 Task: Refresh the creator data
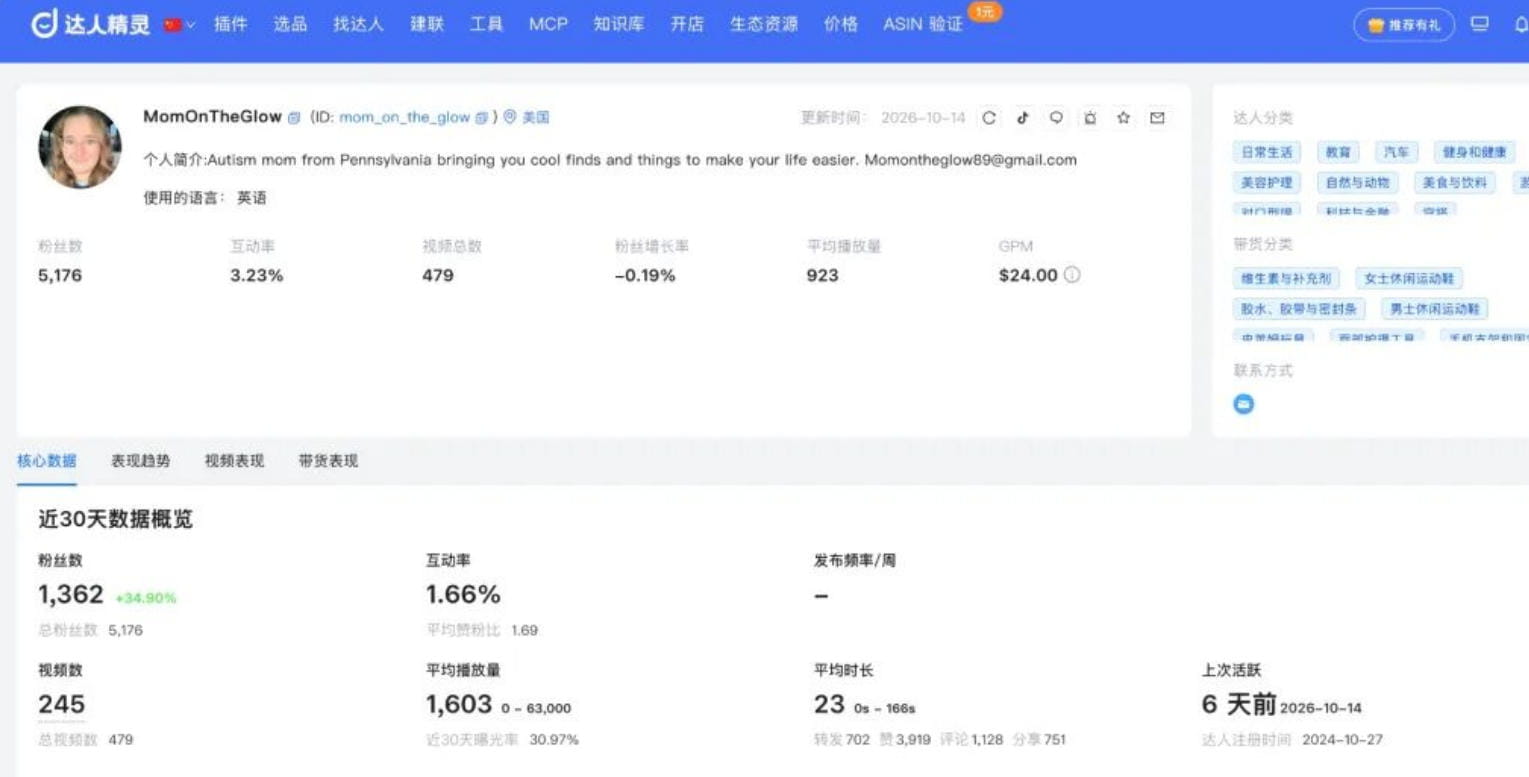(x=989, y=118)
